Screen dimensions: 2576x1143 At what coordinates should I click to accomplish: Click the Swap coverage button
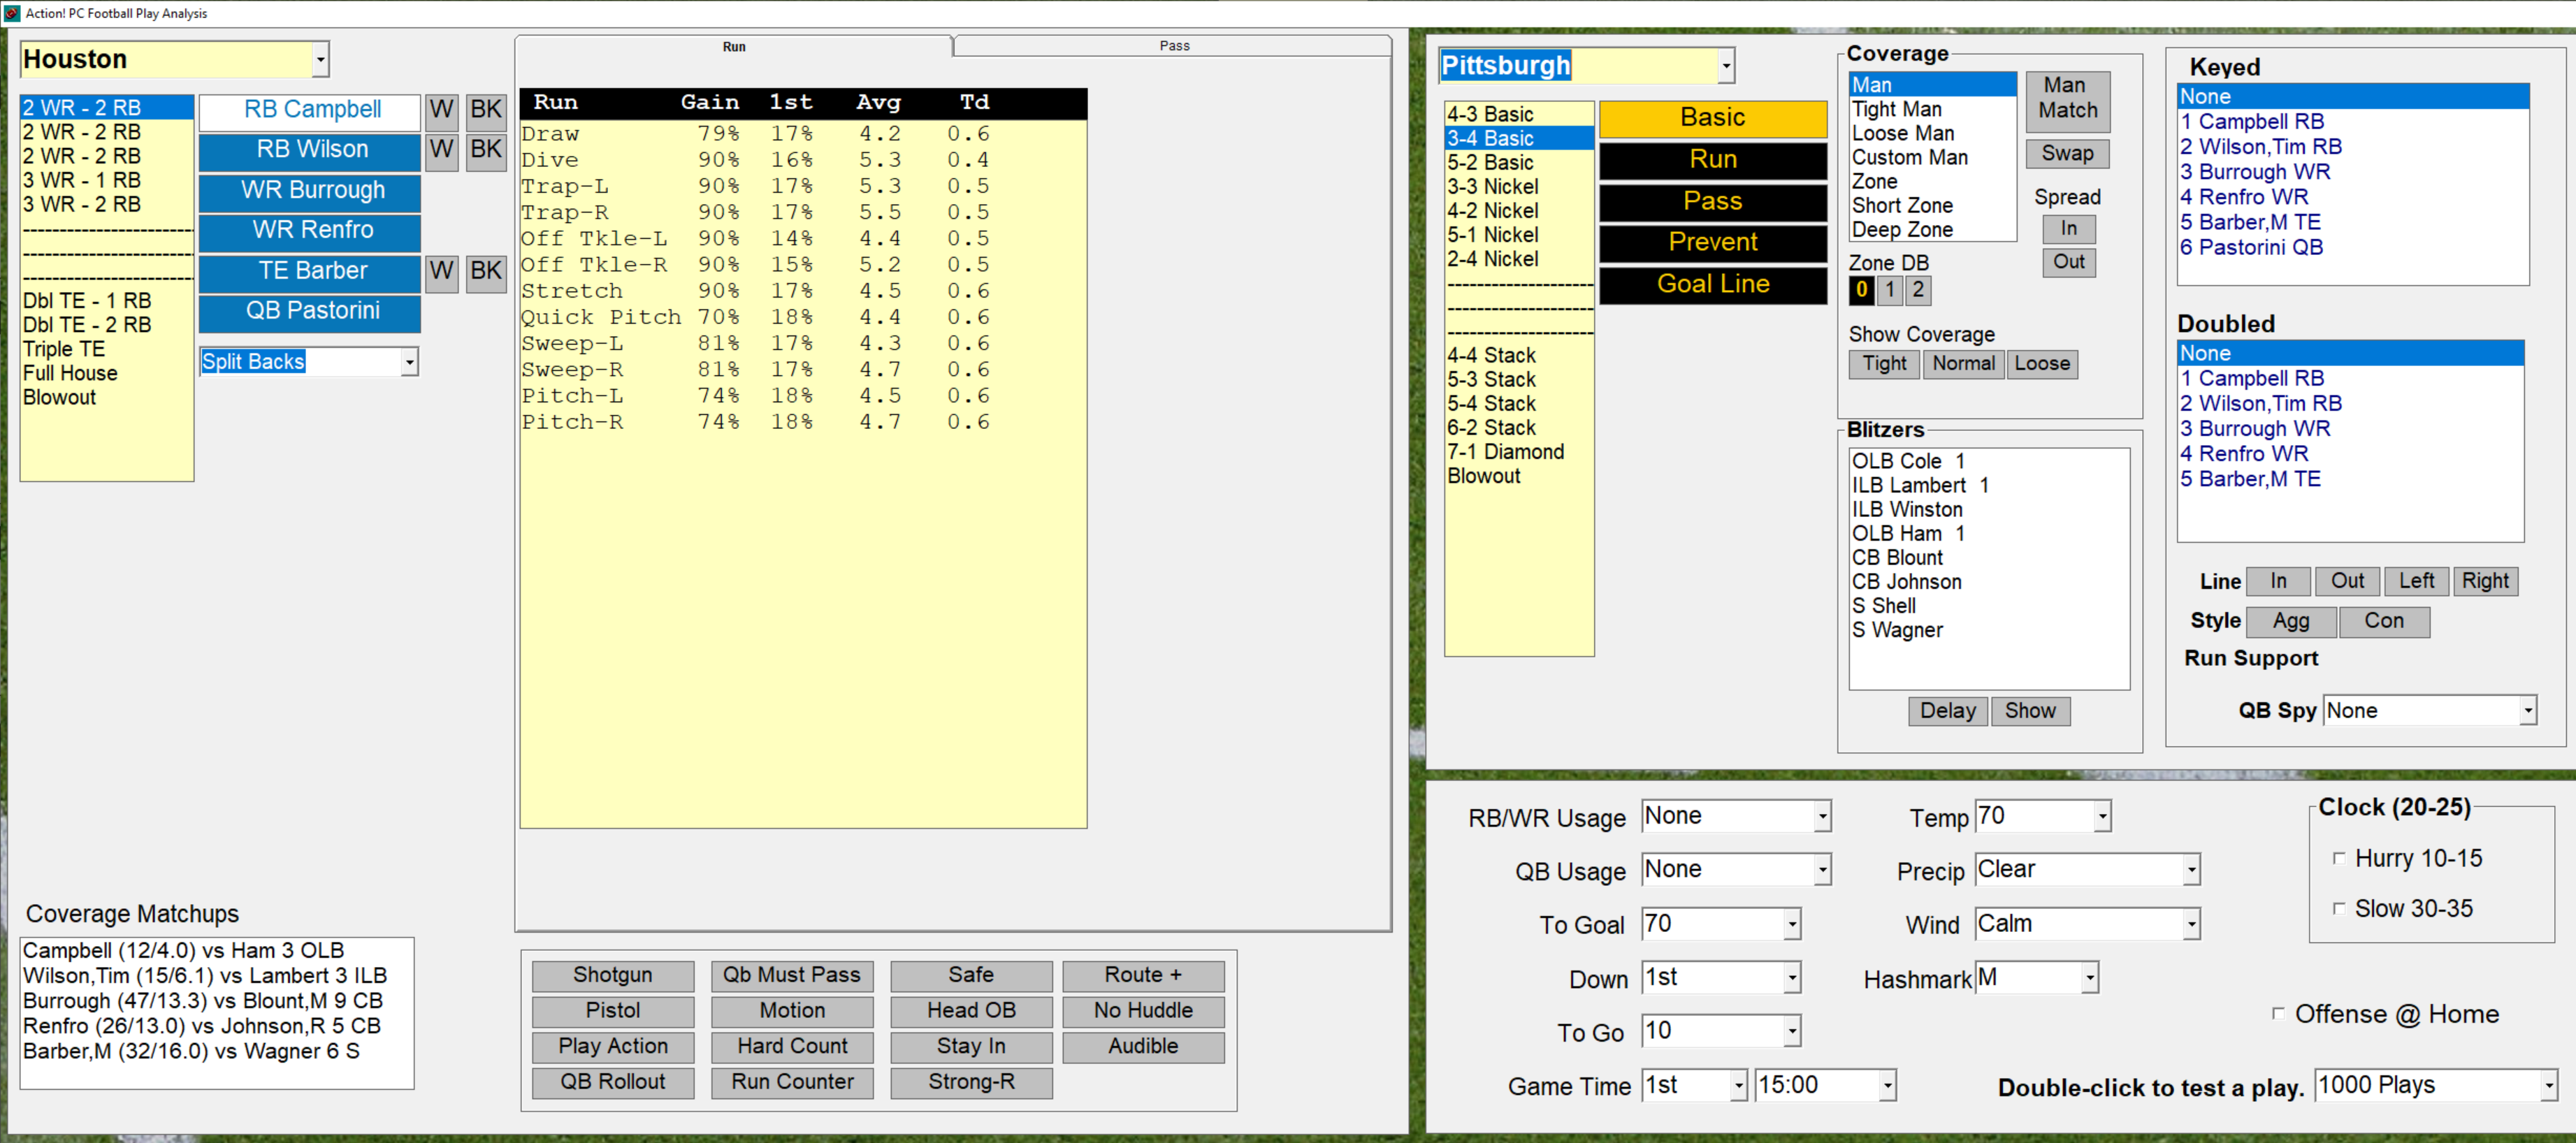click(2067, 154)
